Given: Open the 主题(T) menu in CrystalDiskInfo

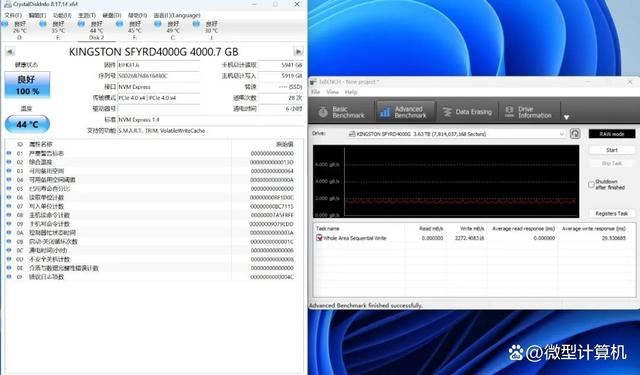Looking at the screenshot, I should (87, 15).
